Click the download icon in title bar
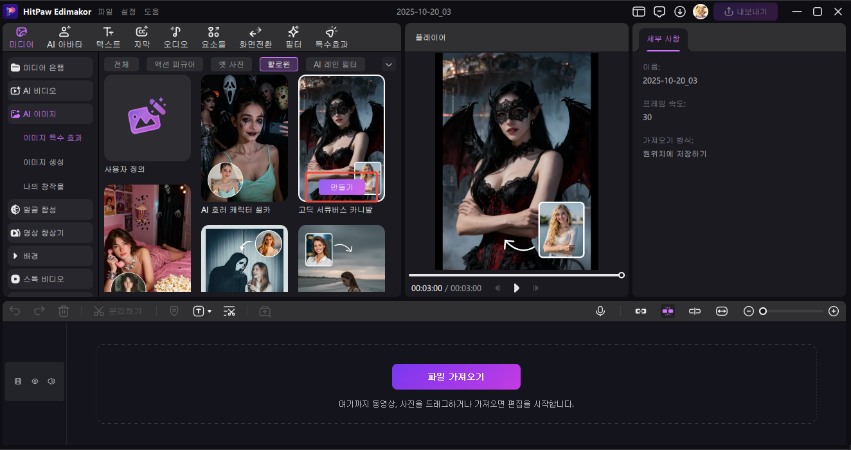Viewport: 851px width, 450px height. (680, 12)
